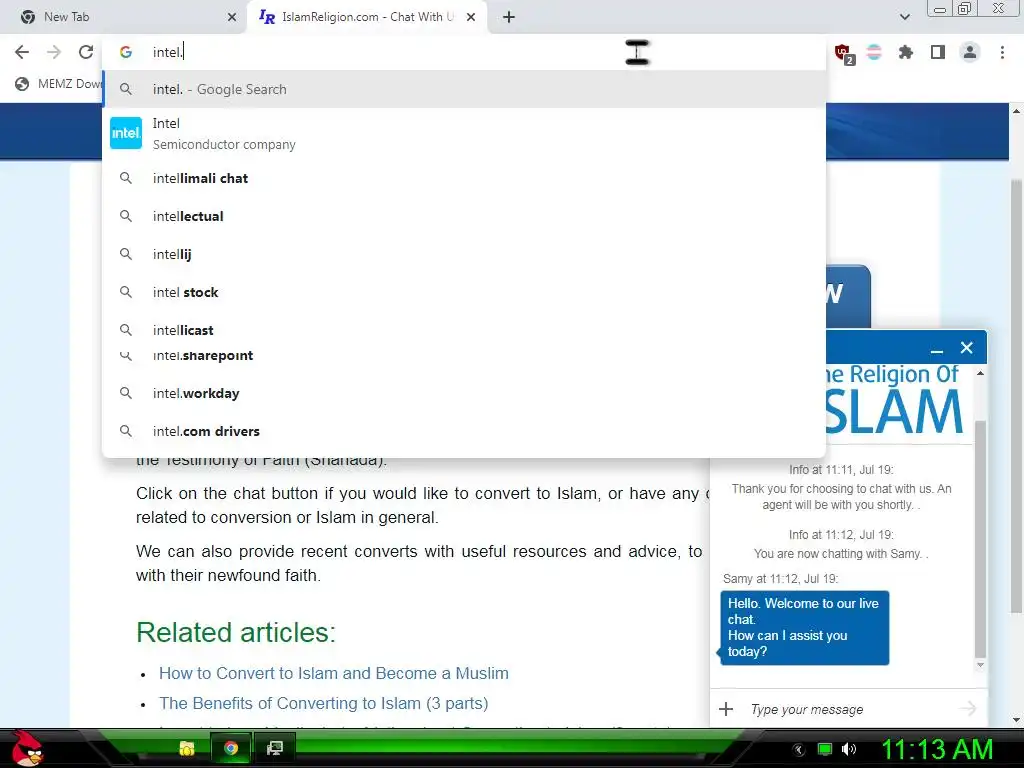1024x768 pixels.
Task: Select the 'intellicast' suggestion
Action: click(x=464, y=330)
